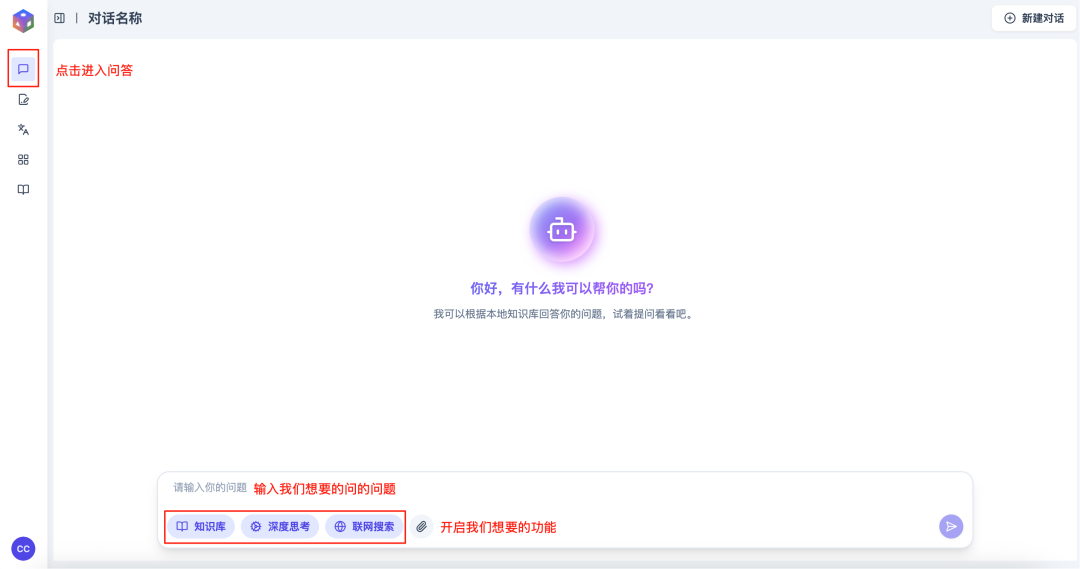Image resolution: width=1080 pixels, height=569 pixels.
Task: Click the greeting 你好，有什么我可以帮你的吗？
Action: 562,289
